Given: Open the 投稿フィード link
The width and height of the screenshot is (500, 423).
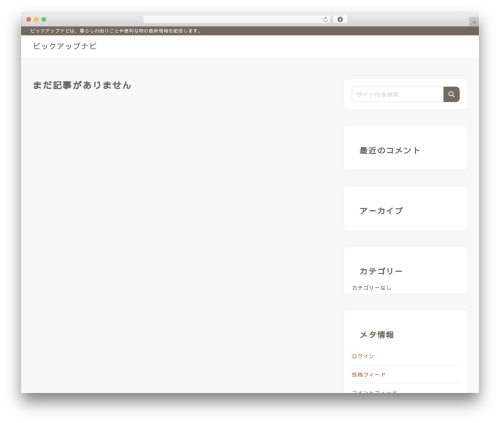Looking at the screenshot, I should coord(368,375).
